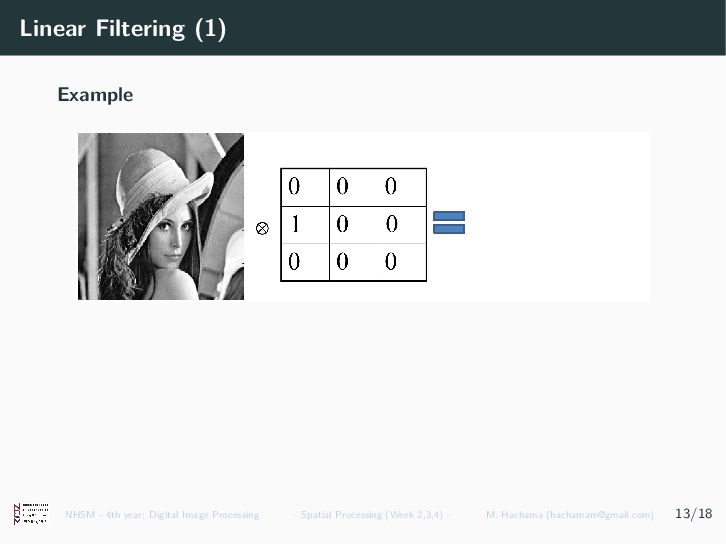Screen dimensions: 726x544
Task: Select the zero in the kernel's center cell
Action: click(342, 225)
